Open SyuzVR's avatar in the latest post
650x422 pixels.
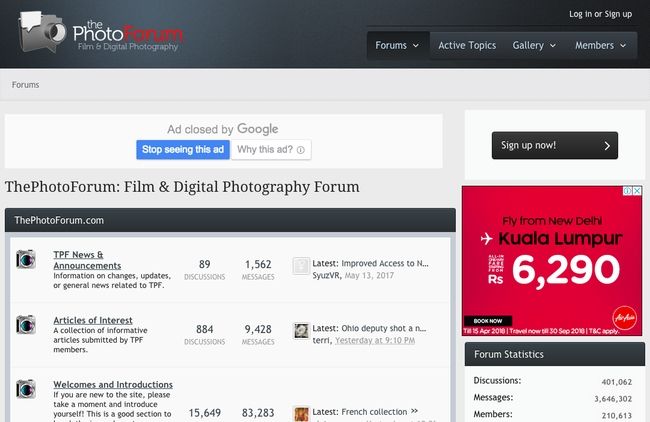click(300, 265)
